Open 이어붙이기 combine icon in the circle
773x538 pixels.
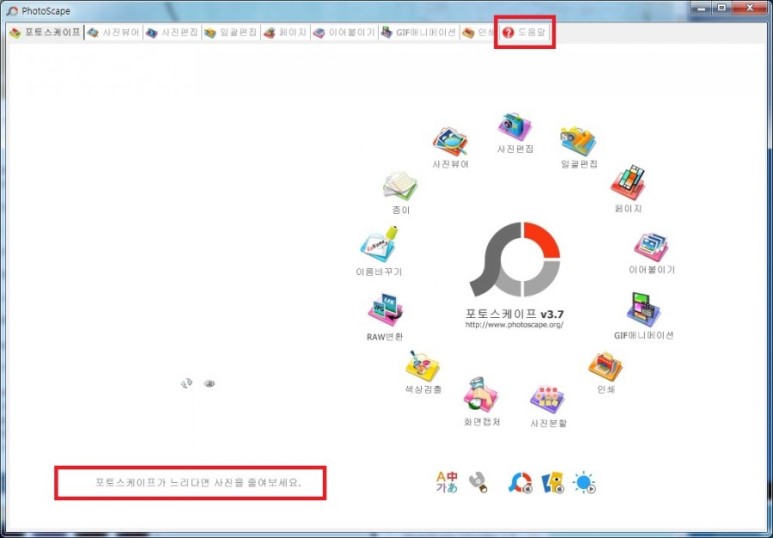click(x=651, y=248)
